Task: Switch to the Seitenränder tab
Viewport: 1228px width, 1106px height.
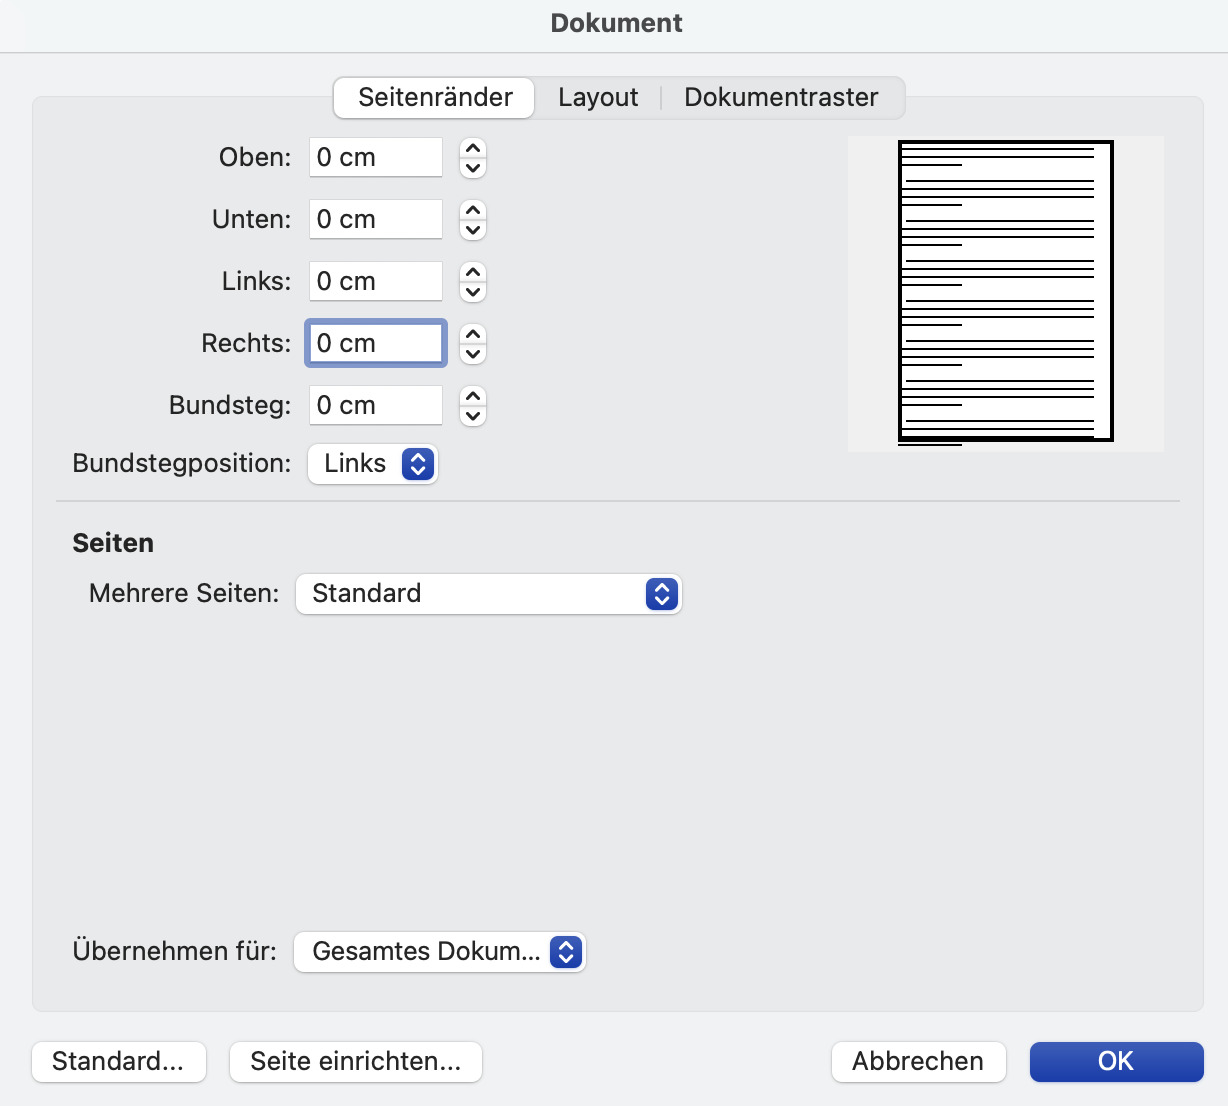Action: pos(434,98)
